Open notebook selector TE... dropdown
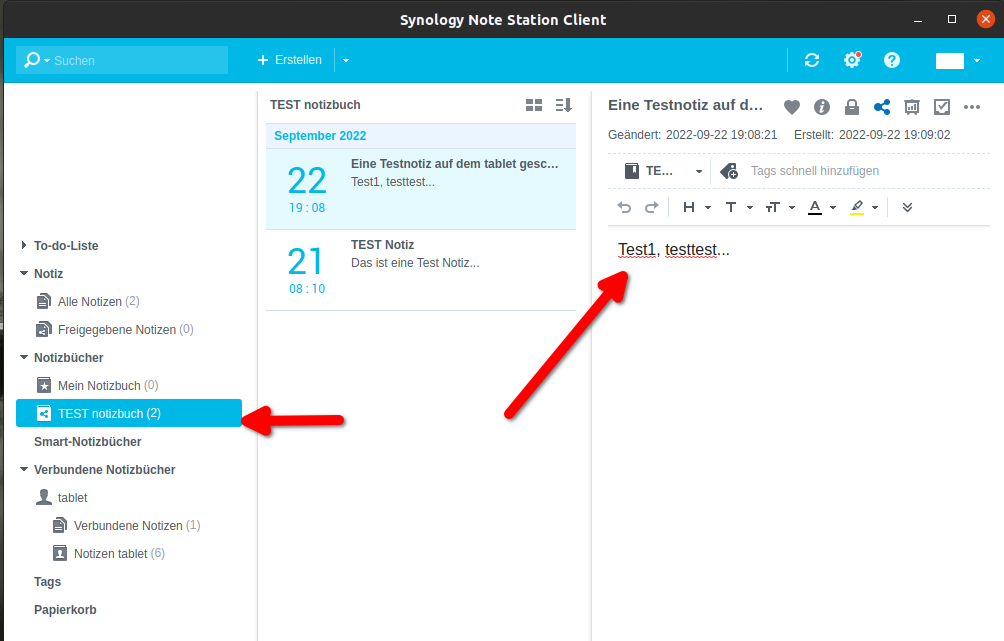The width and height of the screenshot is (1004, 641). click(663, 171)
